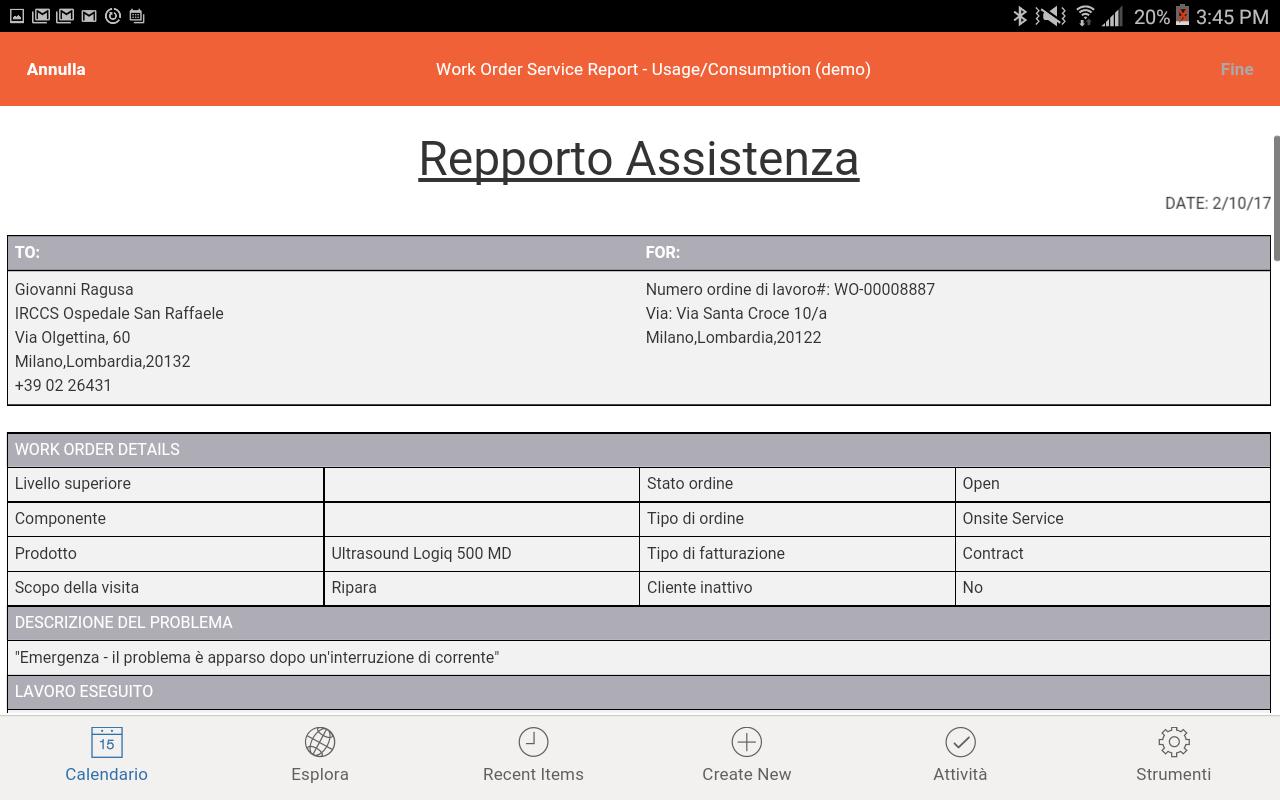Open the Strumenti gear icon
Image resolution: width=1280 pixels, height=800 pixels.
pyautogui.click(x=1174, y=742)
